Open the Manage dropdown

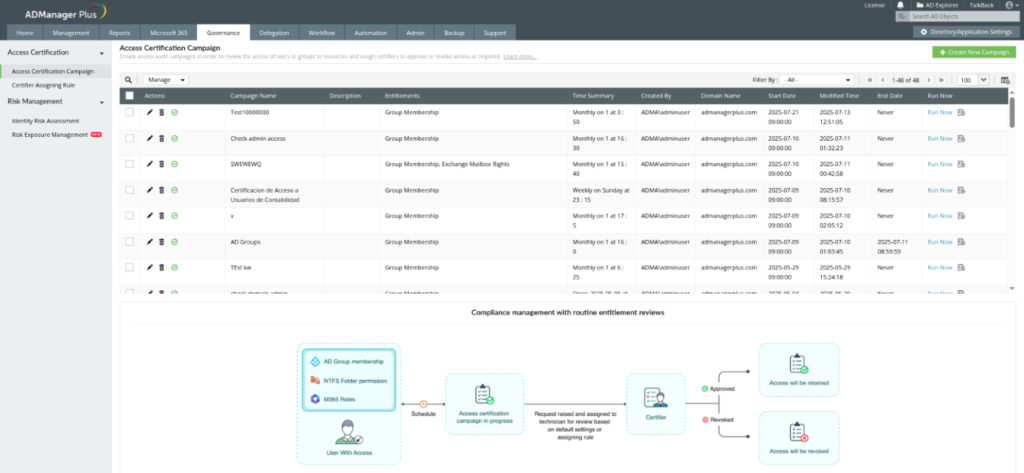pyautogui.click(x=165, y=80)
